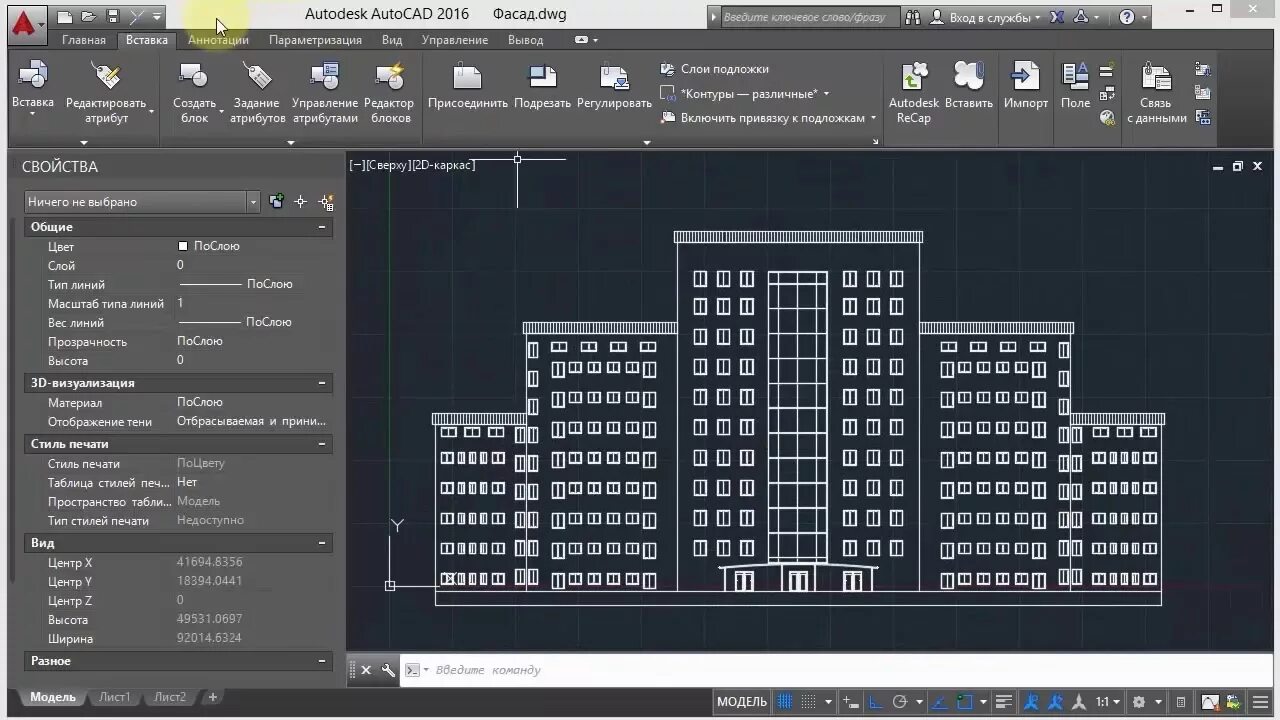Open Редактор блоков tool
Image resolution: width=1280 pixels, height=720 pixels.
point(389,92)
